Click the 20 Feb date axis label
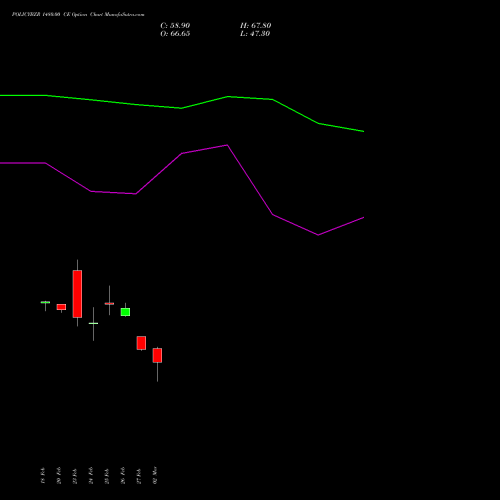Screen dimensions: 500x500 tap(59, 475)
